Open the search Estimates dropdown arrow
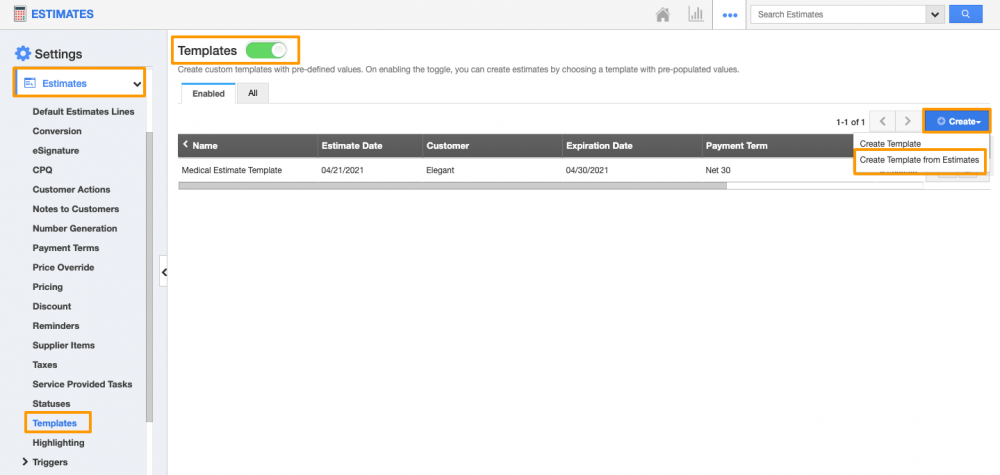Viewport: 1000px width, 475px height. click(x=935, y=14)
